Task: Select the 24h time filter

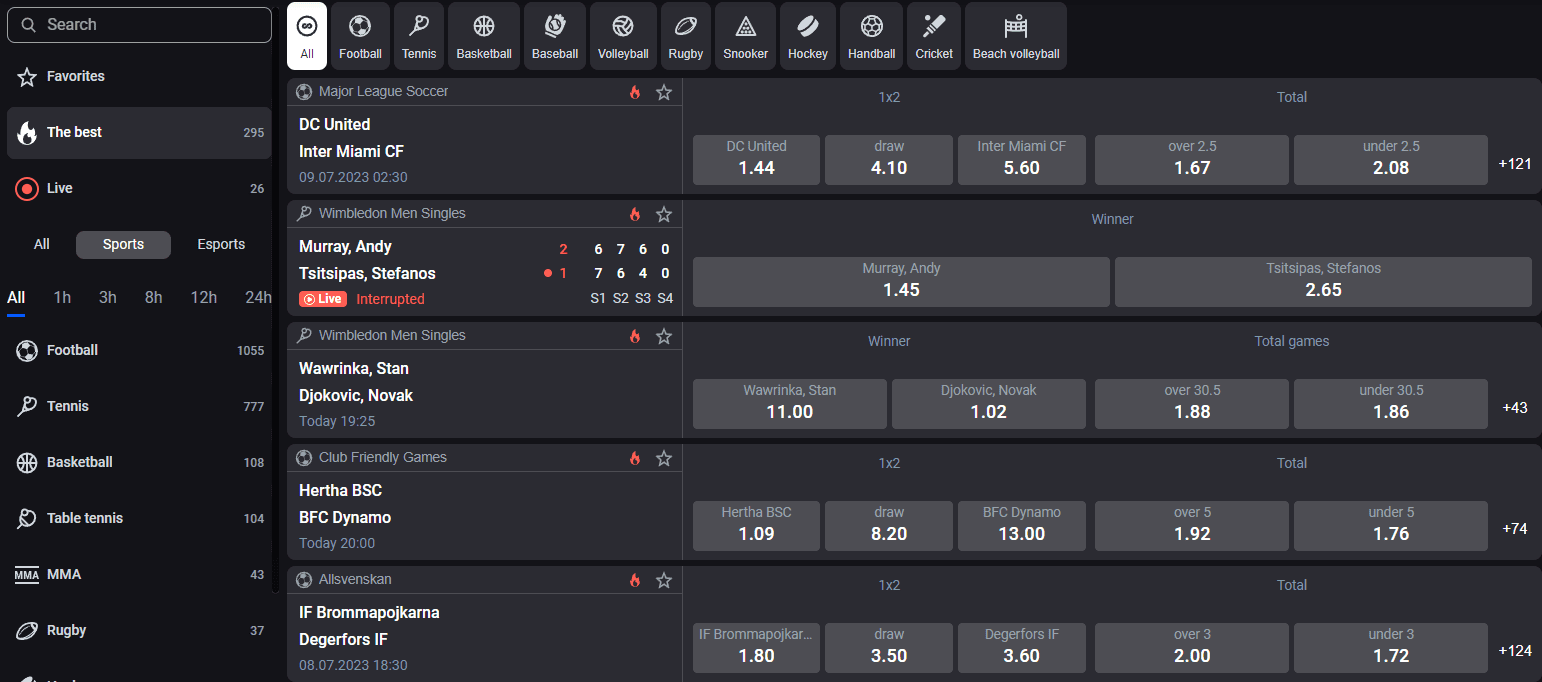Action: pyautogui.click(x=258, y=297)
